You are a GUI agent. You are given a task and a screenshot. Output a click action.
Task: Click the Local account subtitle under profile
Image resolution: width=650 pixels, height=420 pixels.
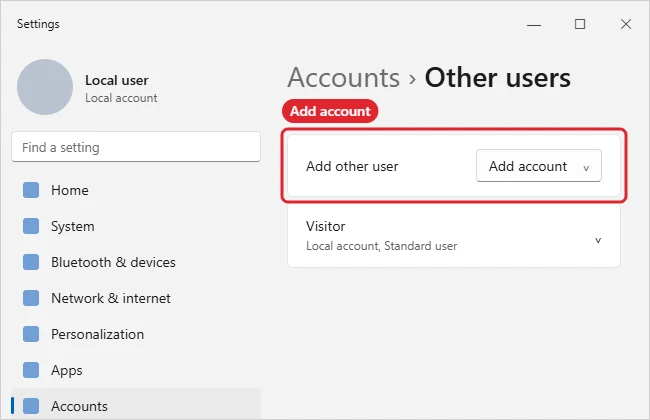121,98
